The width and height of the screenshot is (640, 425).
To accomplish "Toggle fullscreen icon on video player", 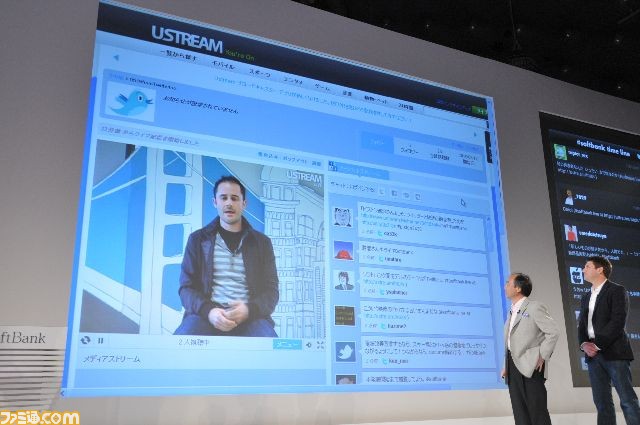I will (x=320, y=345).
